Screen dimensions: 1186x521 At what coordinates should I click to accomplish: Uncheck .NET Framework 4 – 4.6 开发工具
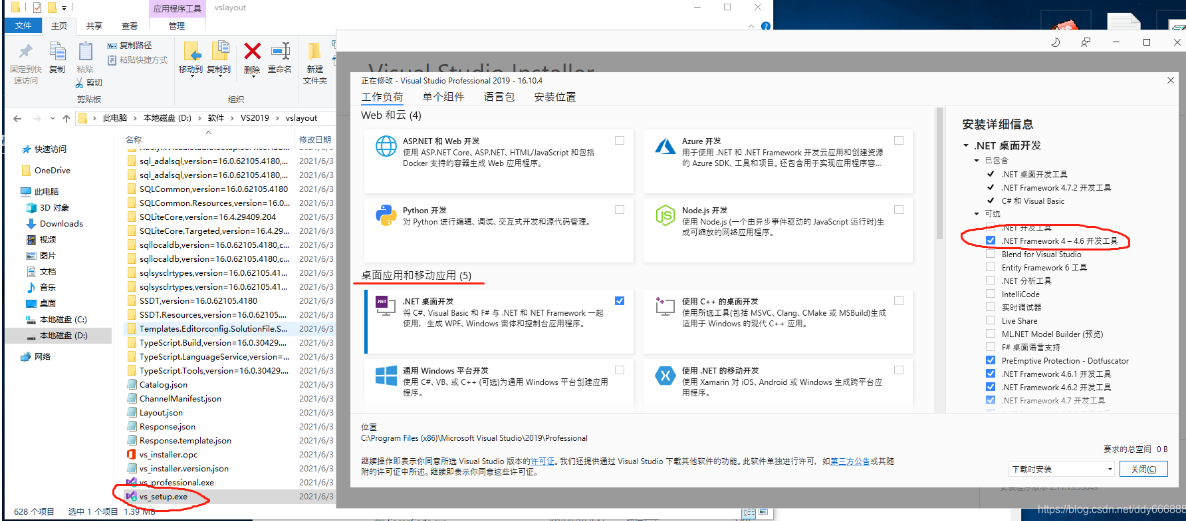pos(991,240)
